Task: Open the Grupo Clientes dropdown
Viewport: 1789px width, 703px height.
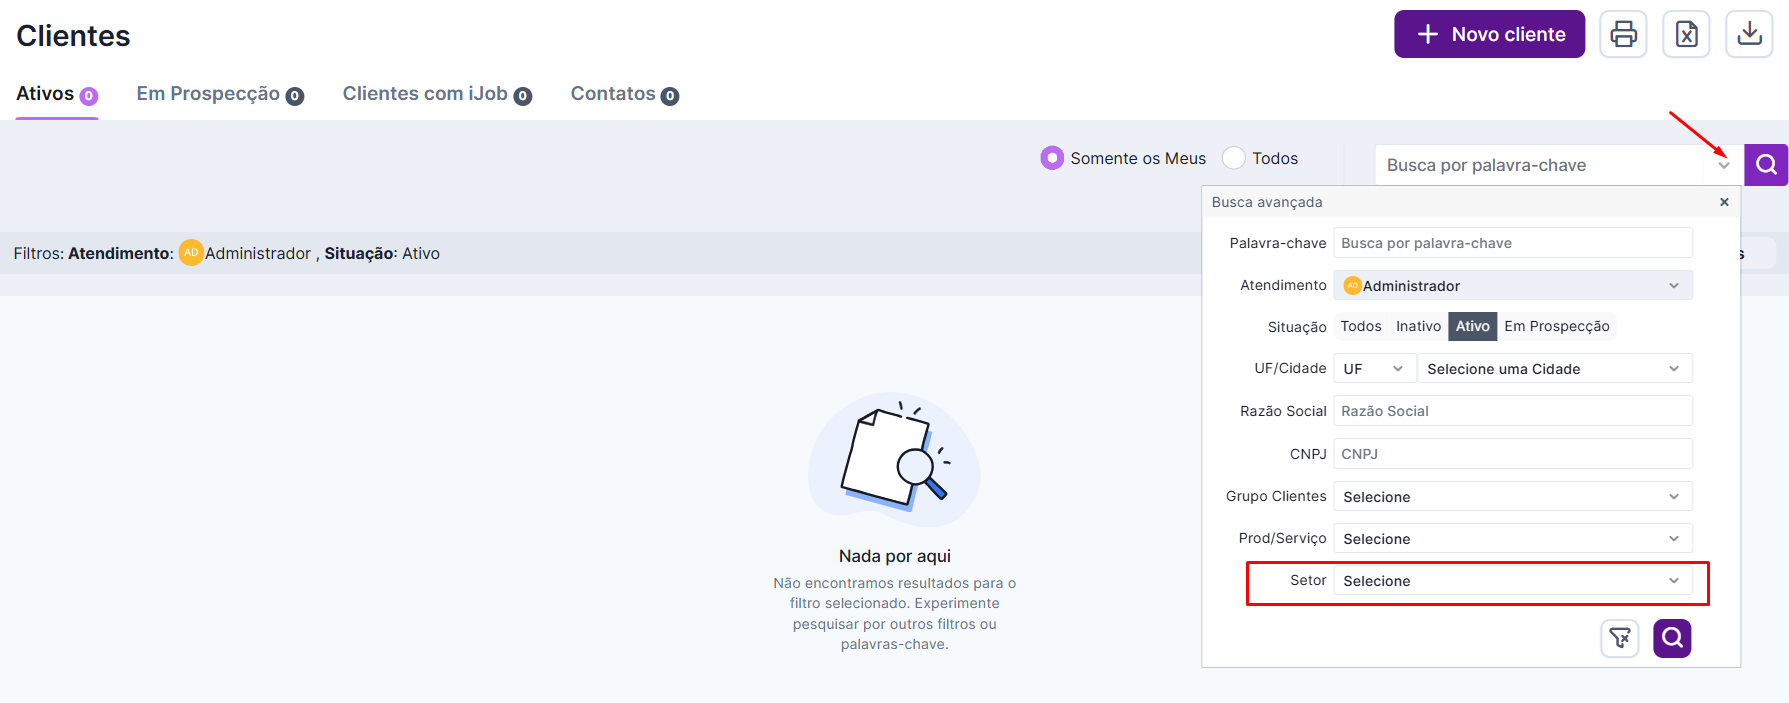Action: (1512, 497)
